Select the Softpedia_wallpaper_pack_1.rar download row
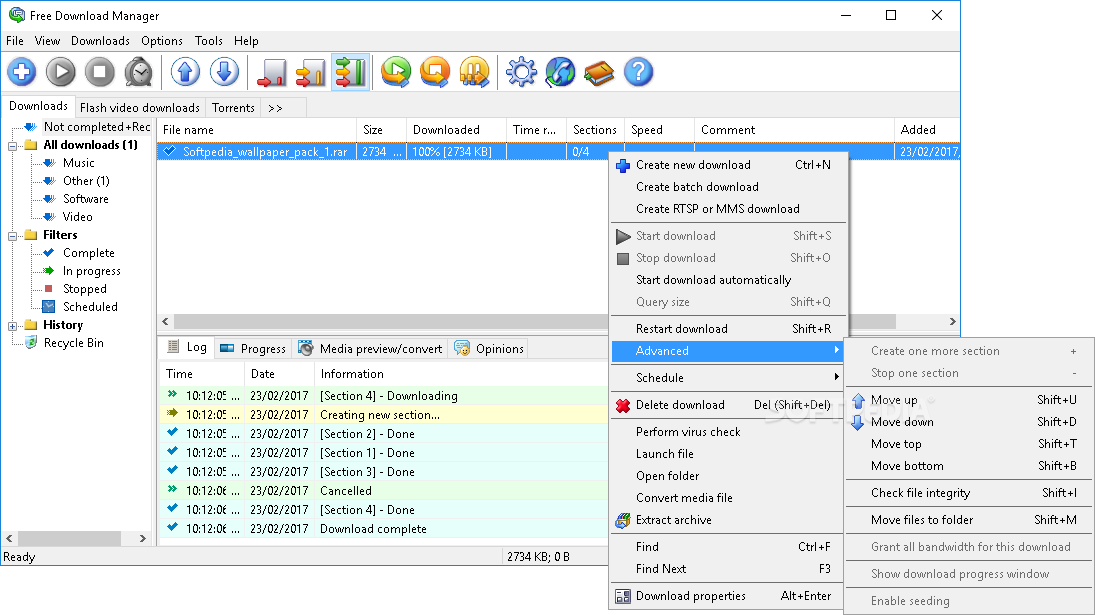Image resolution: width=1095 pixels, height=615 pixels. (558, 151)
